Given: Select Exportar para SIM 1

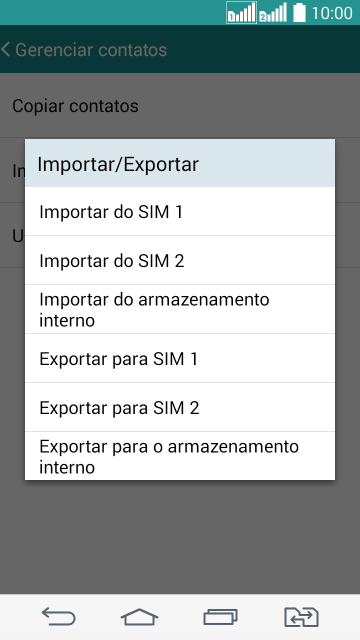Looking at the screenshot, I should [180, 358].
